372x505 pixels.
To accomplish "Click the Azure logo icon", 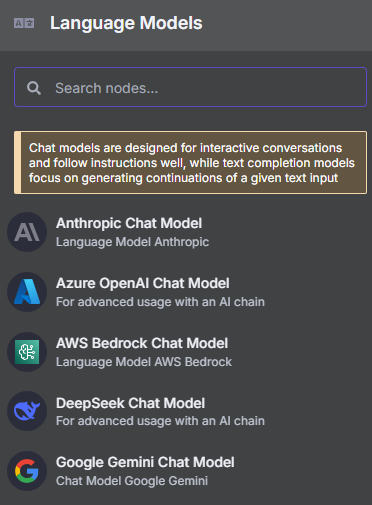I will tap(27, 292).
